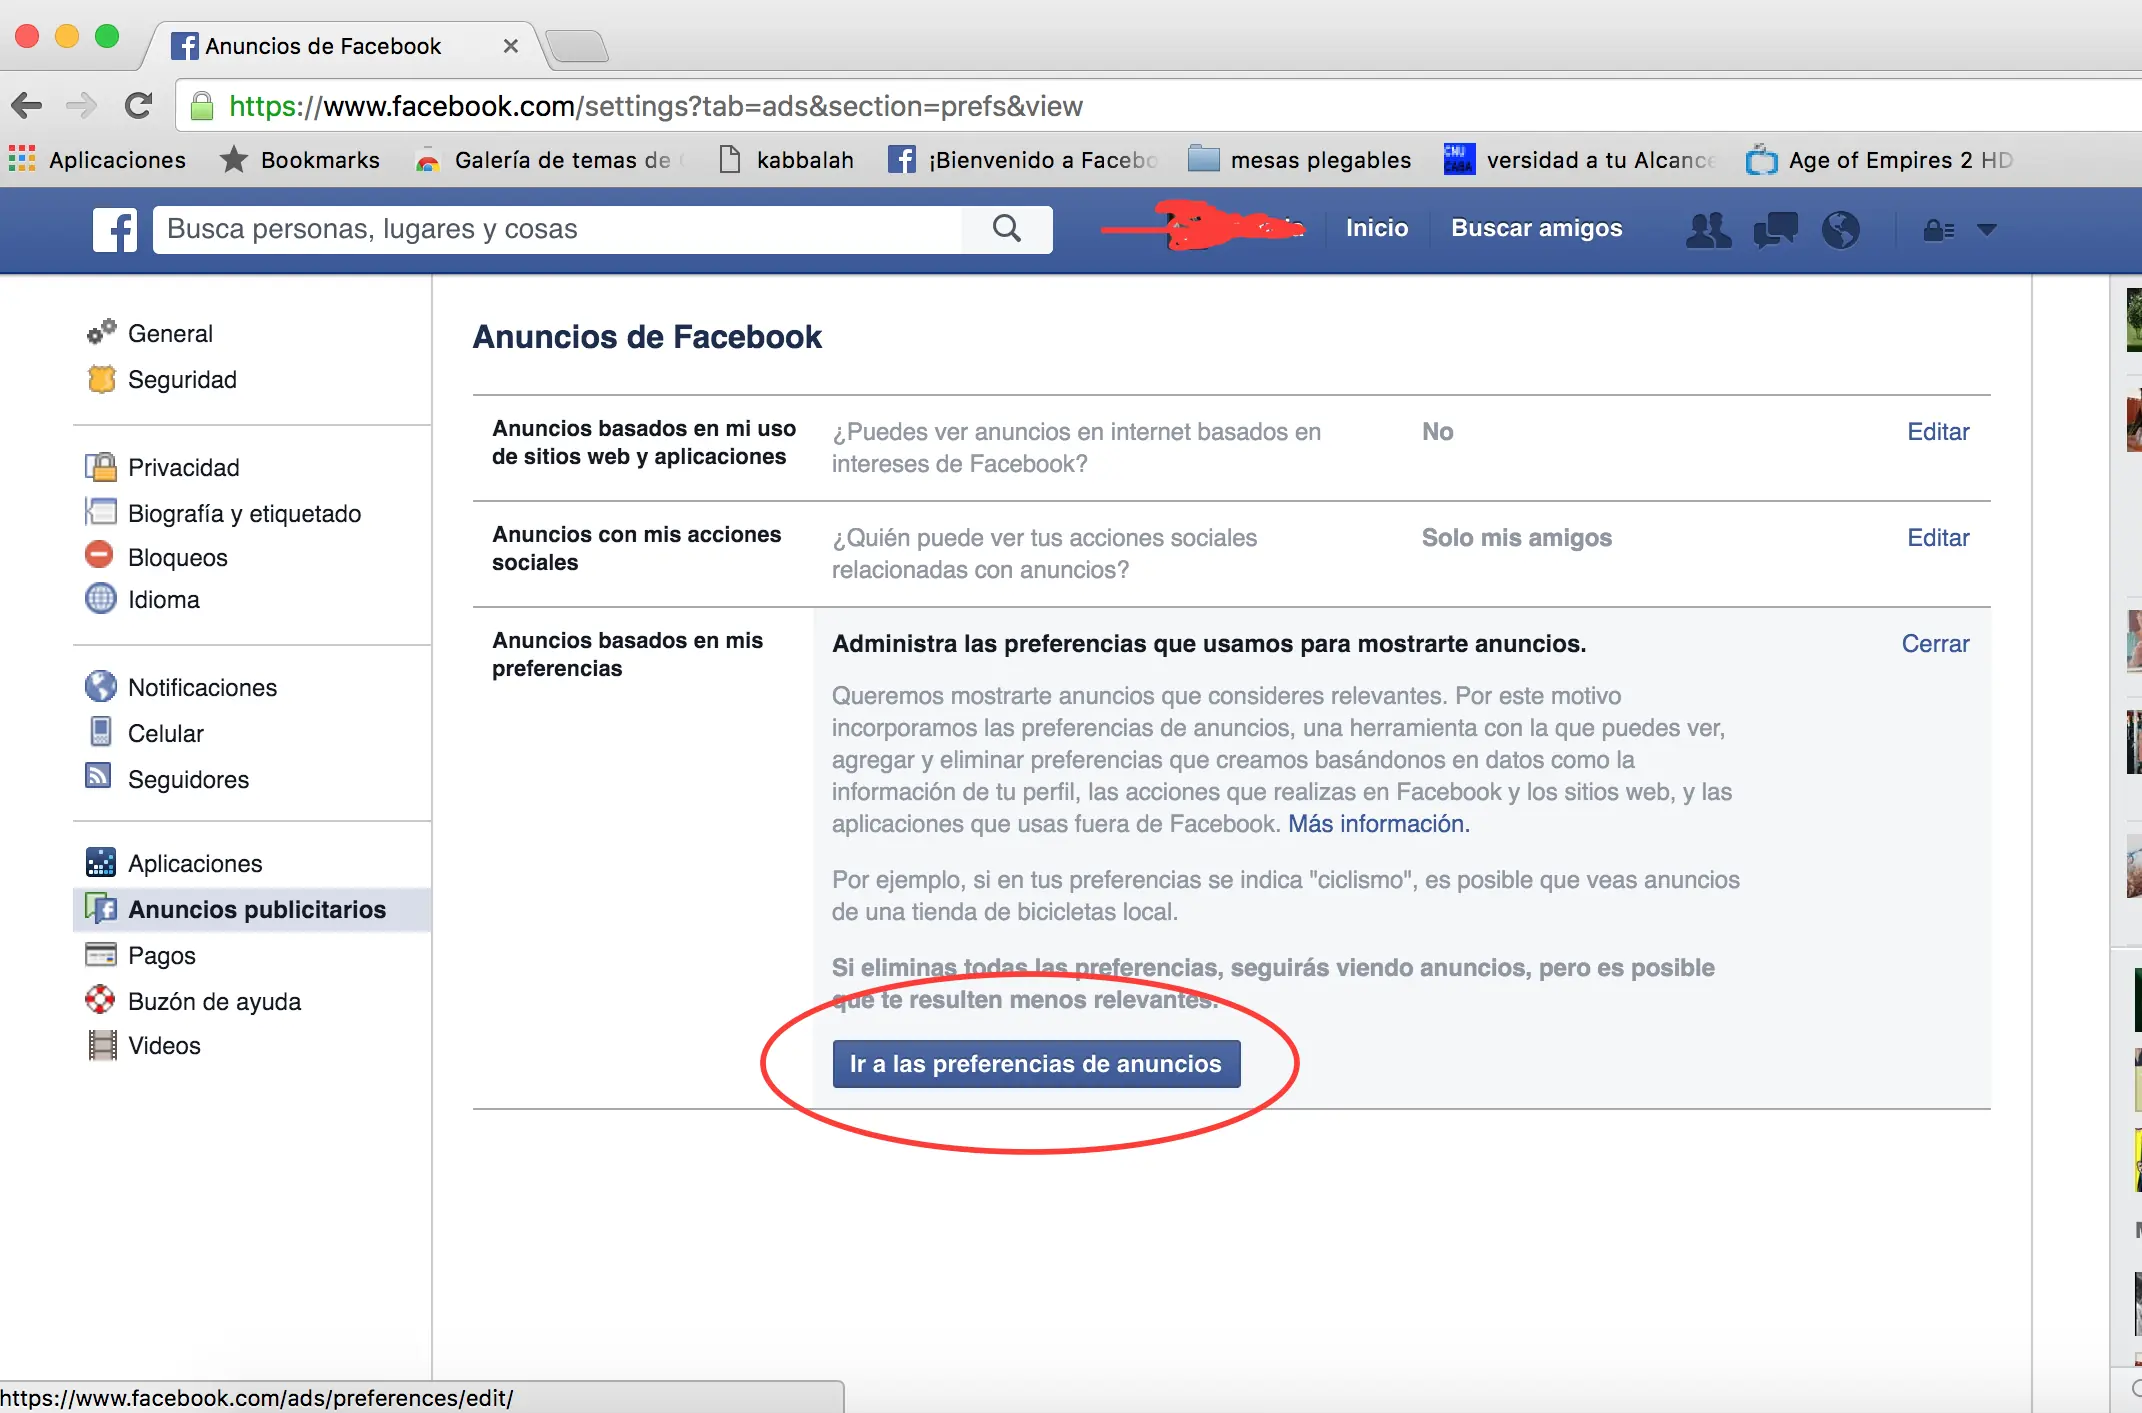Follow the Más información link
Viewport: 2142px width, 1413px height.
coord(1378,824)
